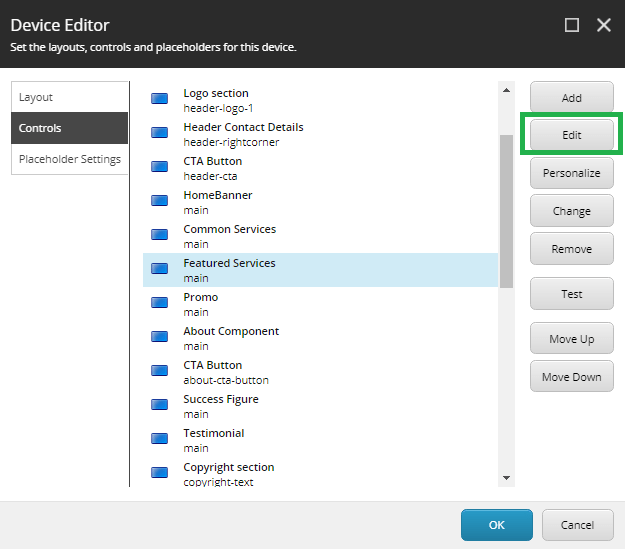Click the Logo section rendering icon
625x549 pixels.
click(159, 99)
